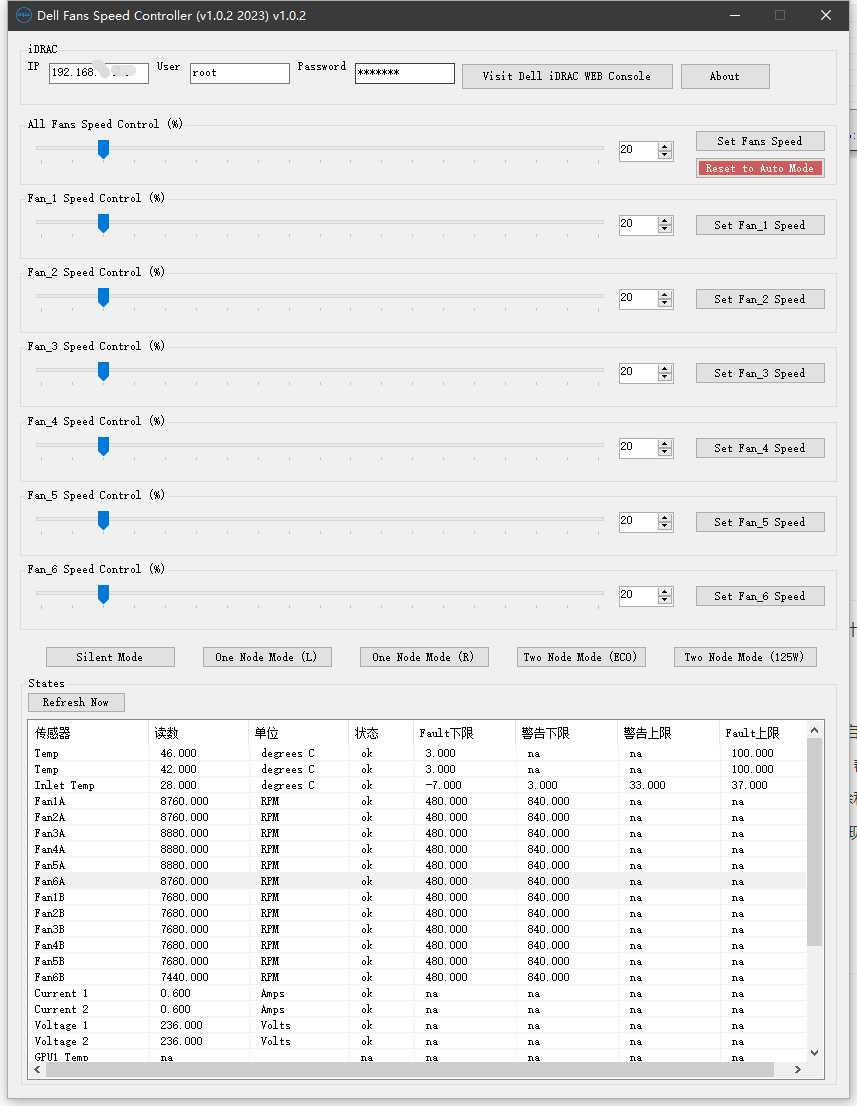Close the Dell Fans Speed Controller window
The height and width of the screenshot is (1106, 857).
pos(826,15)
